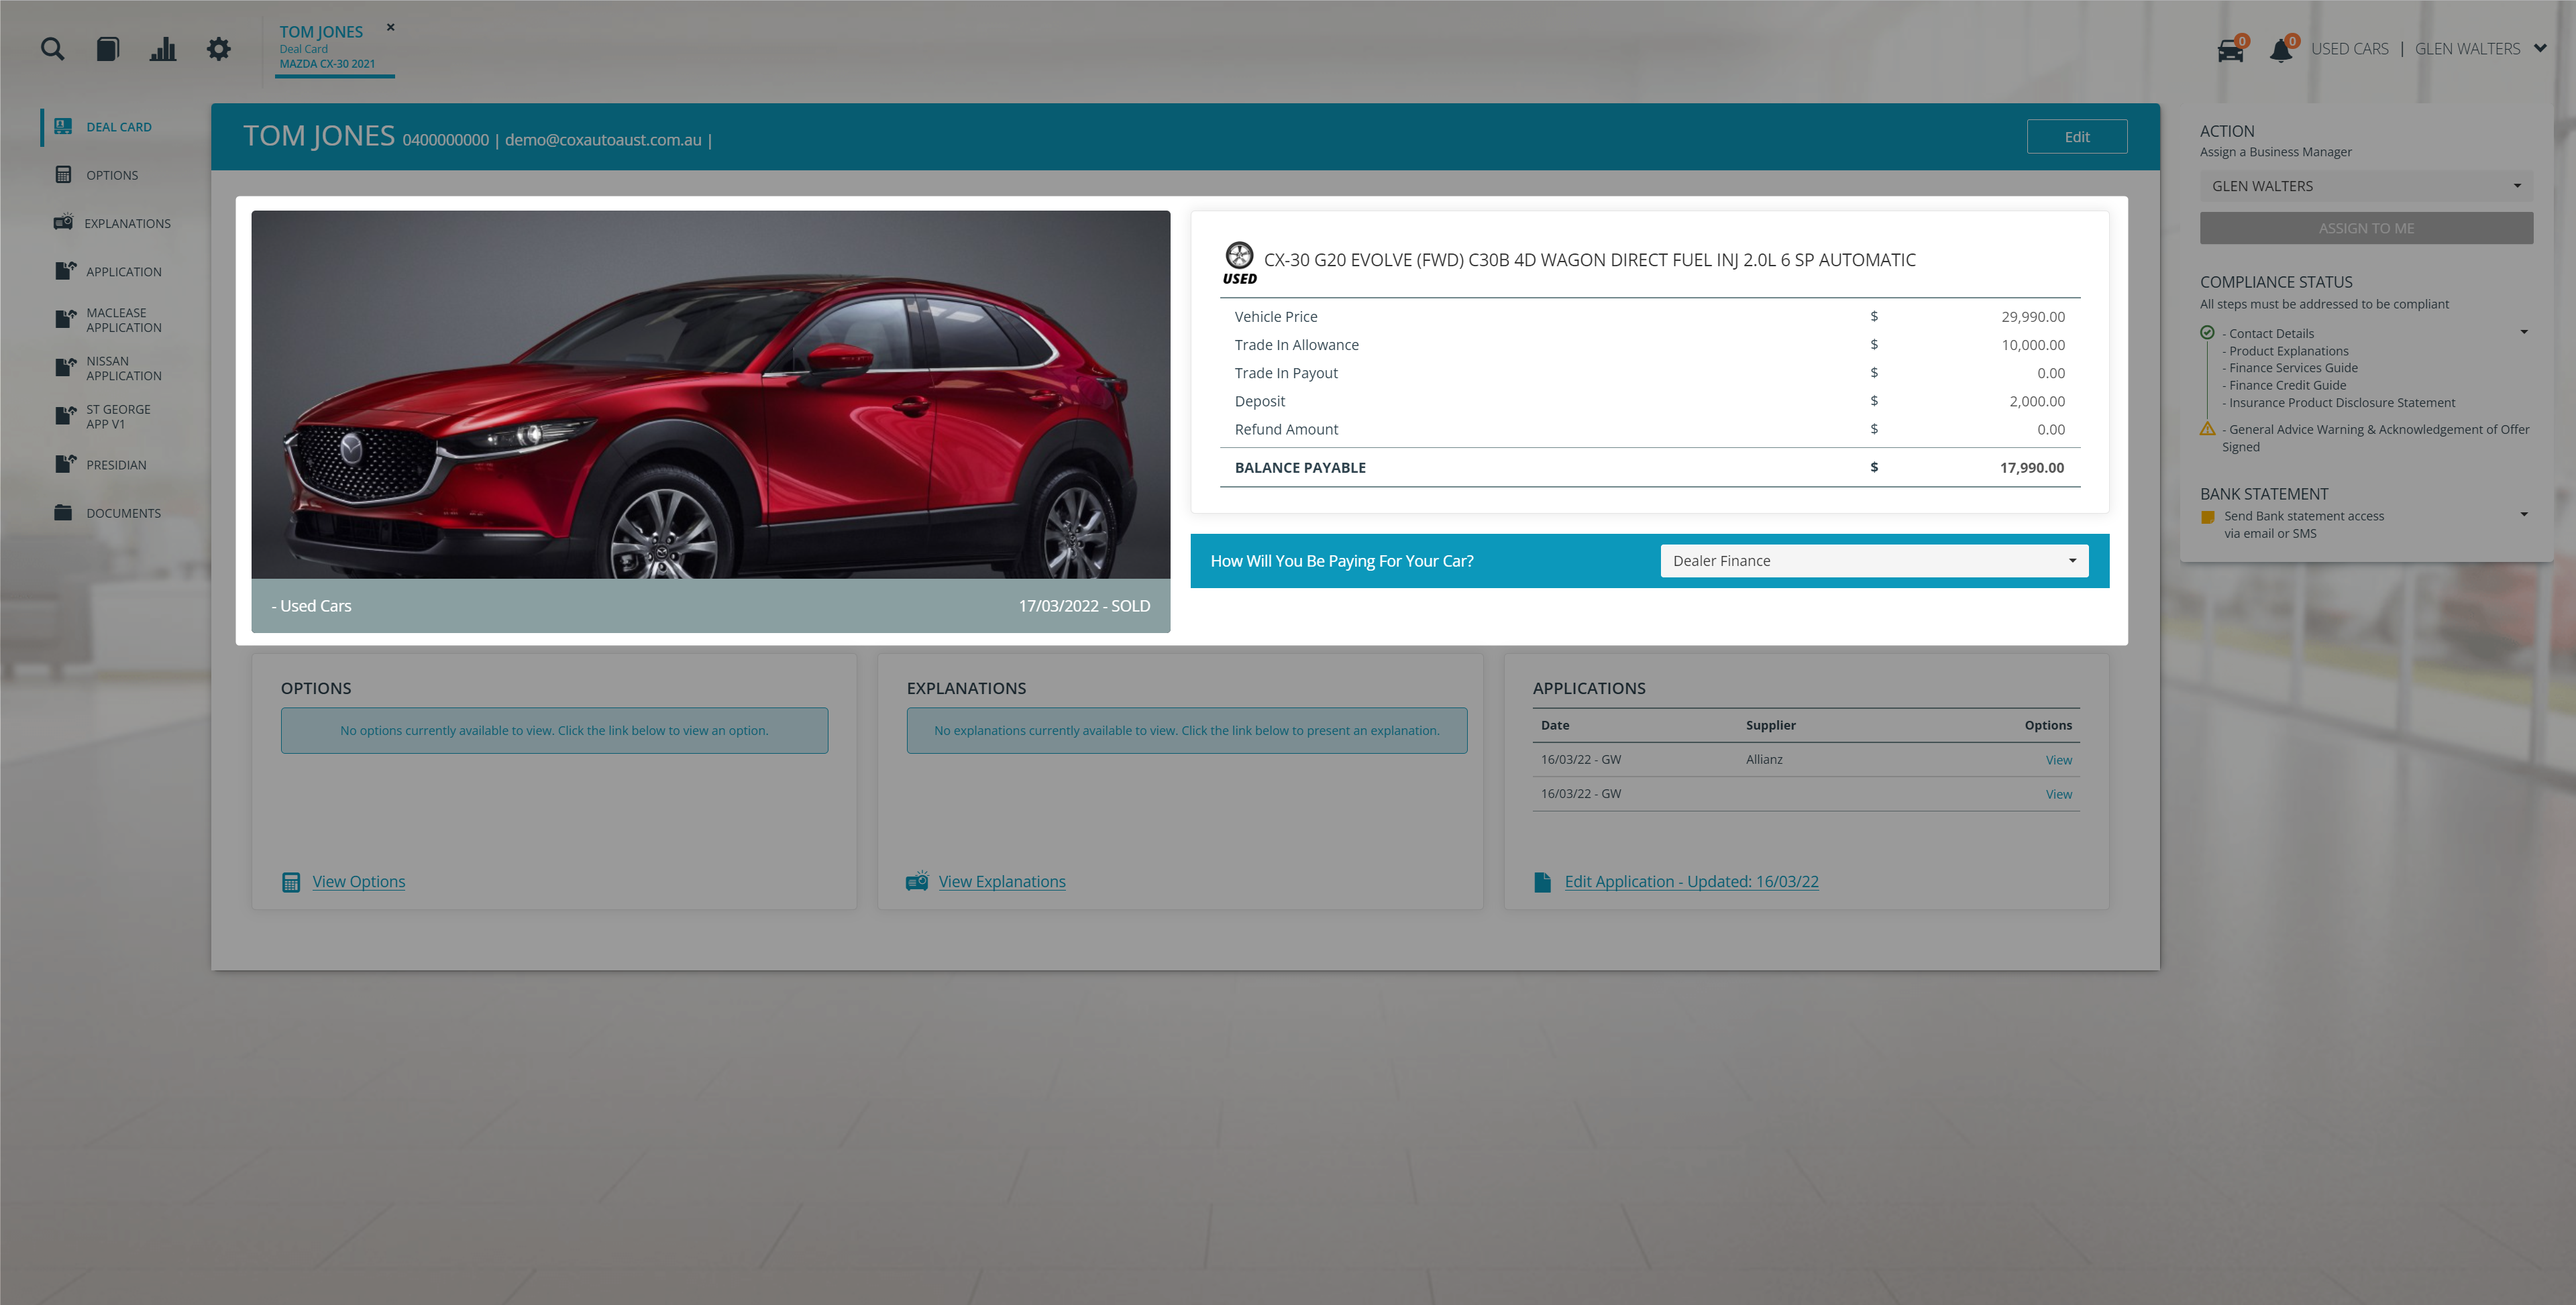The height and width of the screenshot is (1305, 2576).
Task: Click the Edit Application document icon
Action: pos(1542,882)
